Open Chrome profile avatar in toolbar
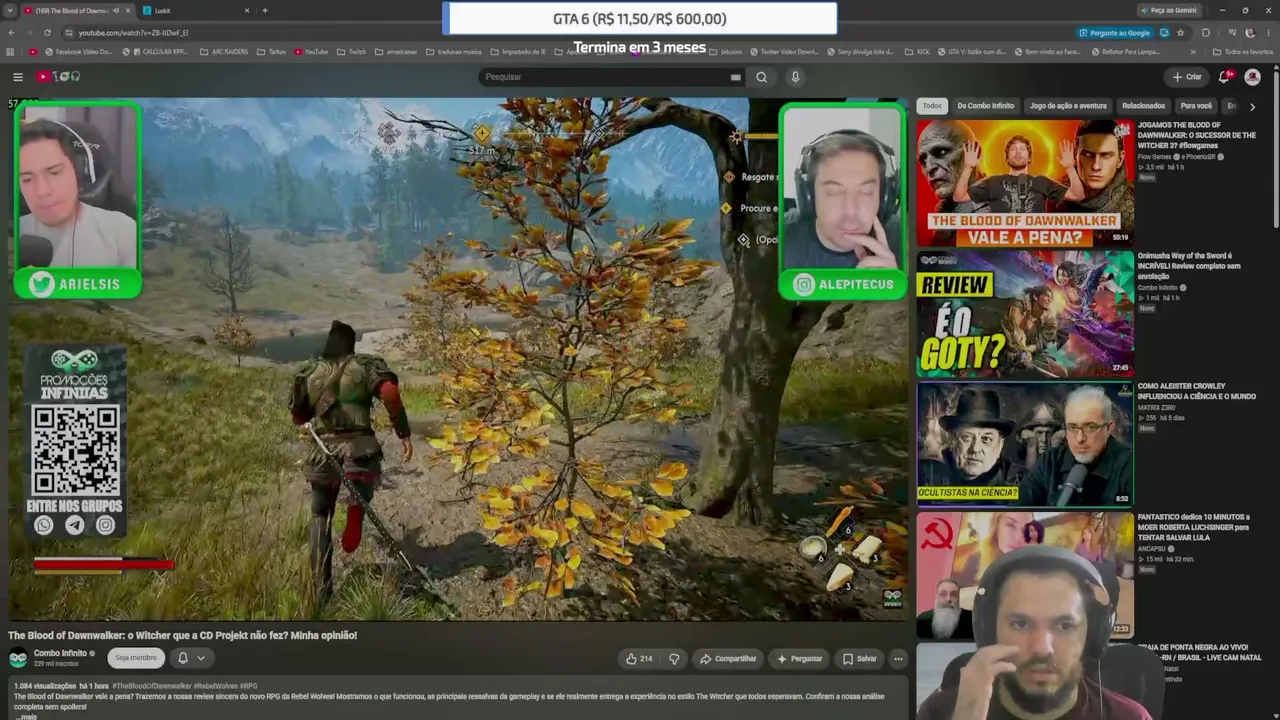 coord(1250,33)
